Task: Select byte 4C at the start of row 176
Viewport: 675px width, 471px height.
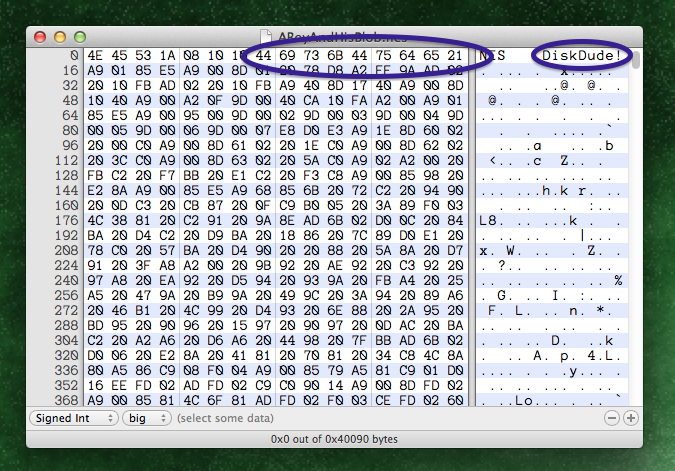Action: 95,220
